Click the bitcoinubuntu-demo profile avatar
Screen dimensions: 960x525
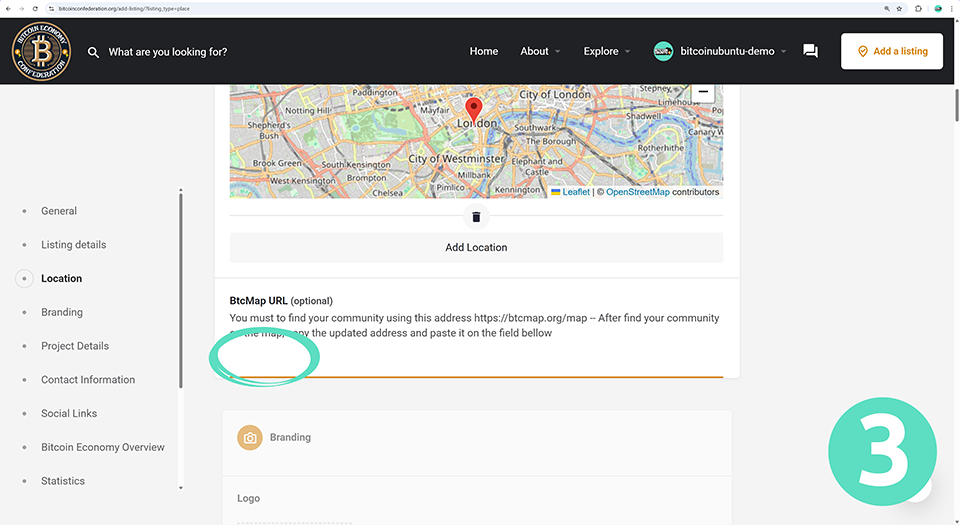663,51
